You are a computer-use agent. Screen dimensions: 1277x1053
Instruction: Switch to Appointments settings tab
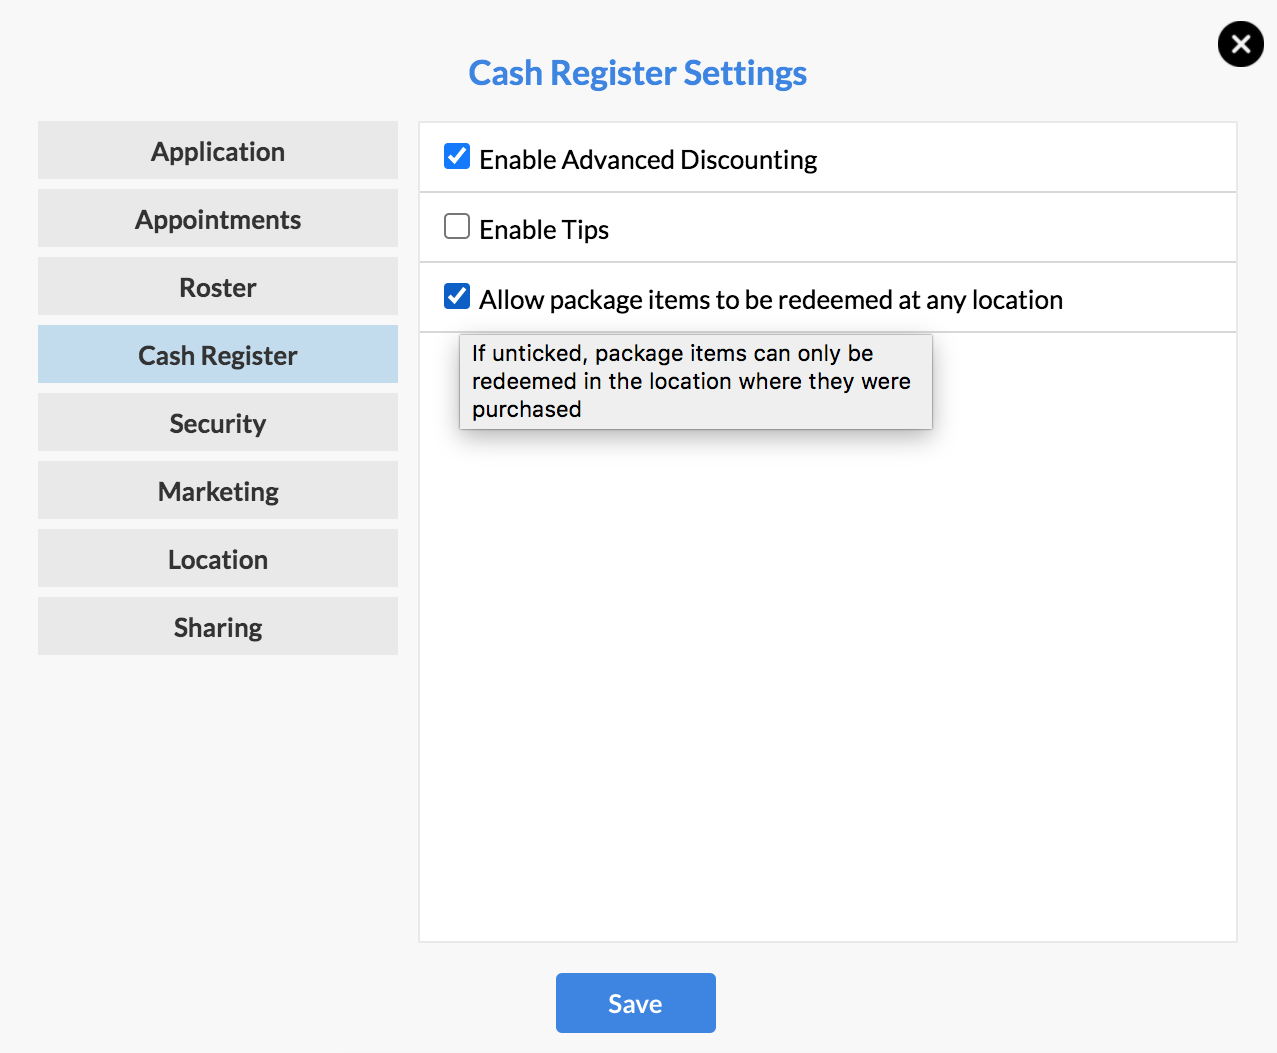tap(218, 219)
